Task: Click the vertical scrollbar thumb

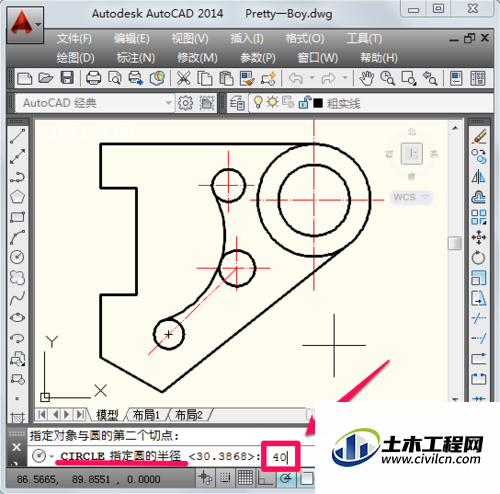Action: click(455, 243)
